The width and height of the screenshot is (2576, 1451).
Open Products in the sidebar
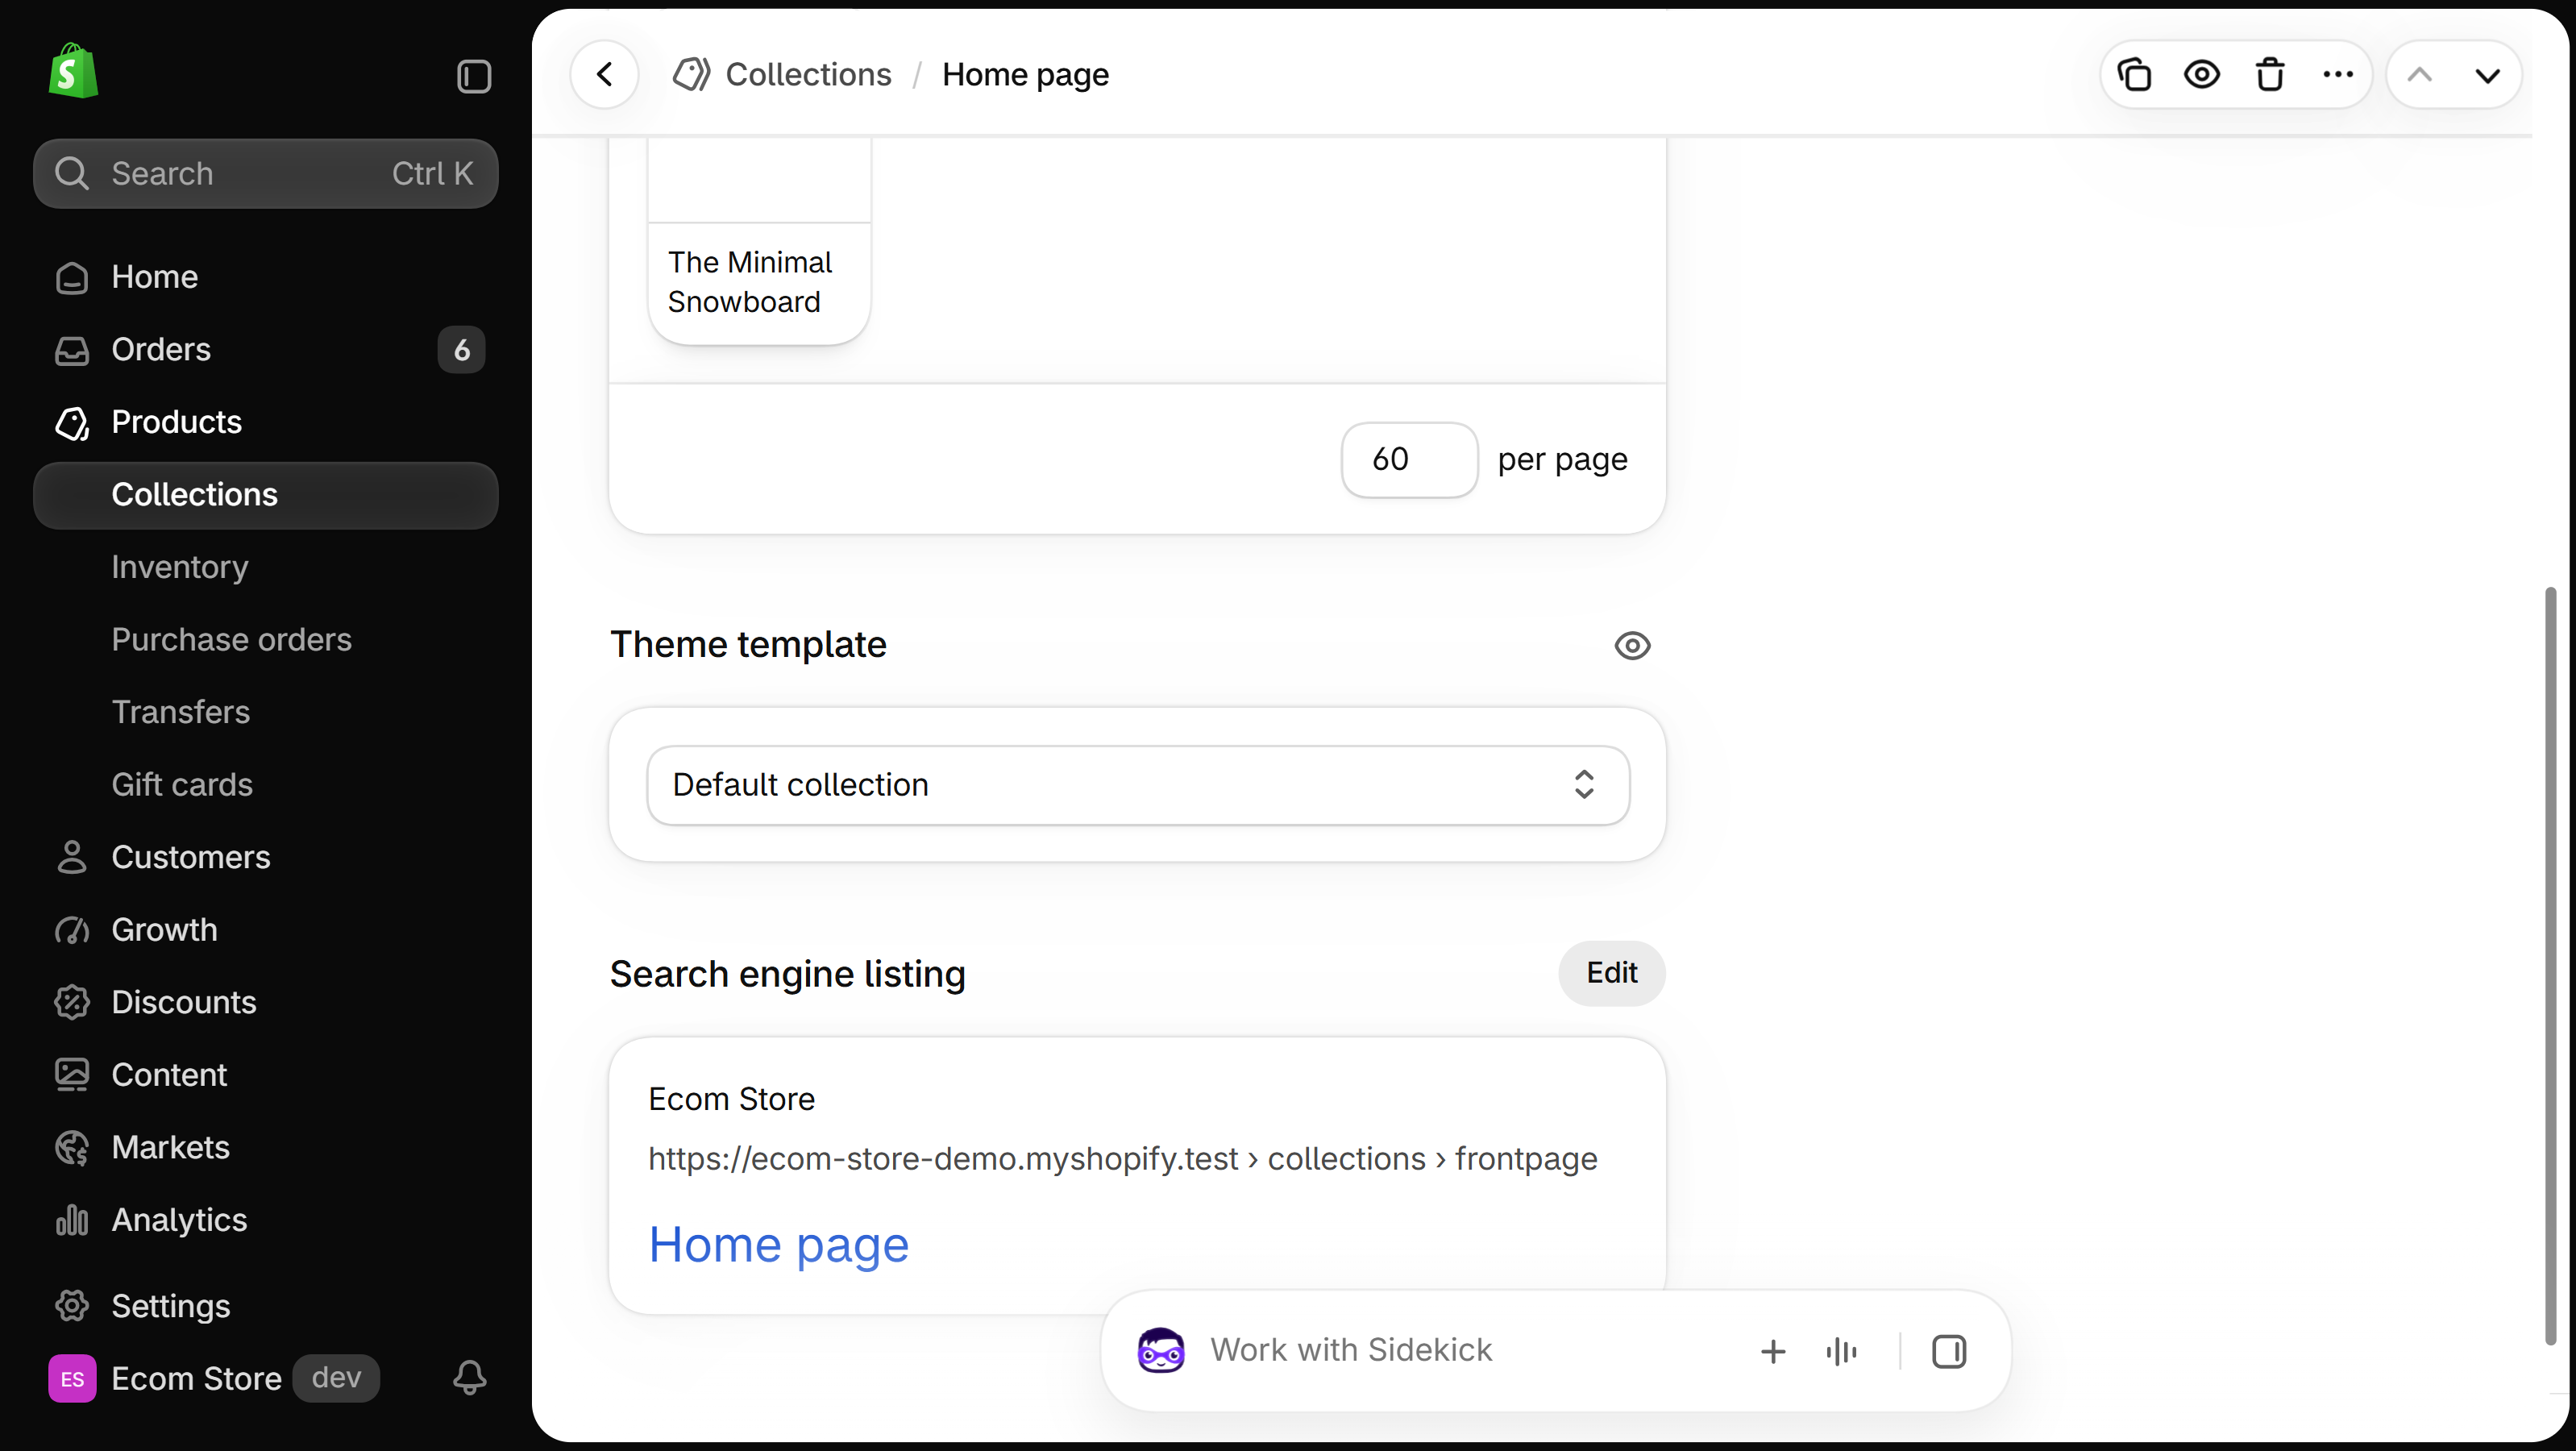(266, 422)
